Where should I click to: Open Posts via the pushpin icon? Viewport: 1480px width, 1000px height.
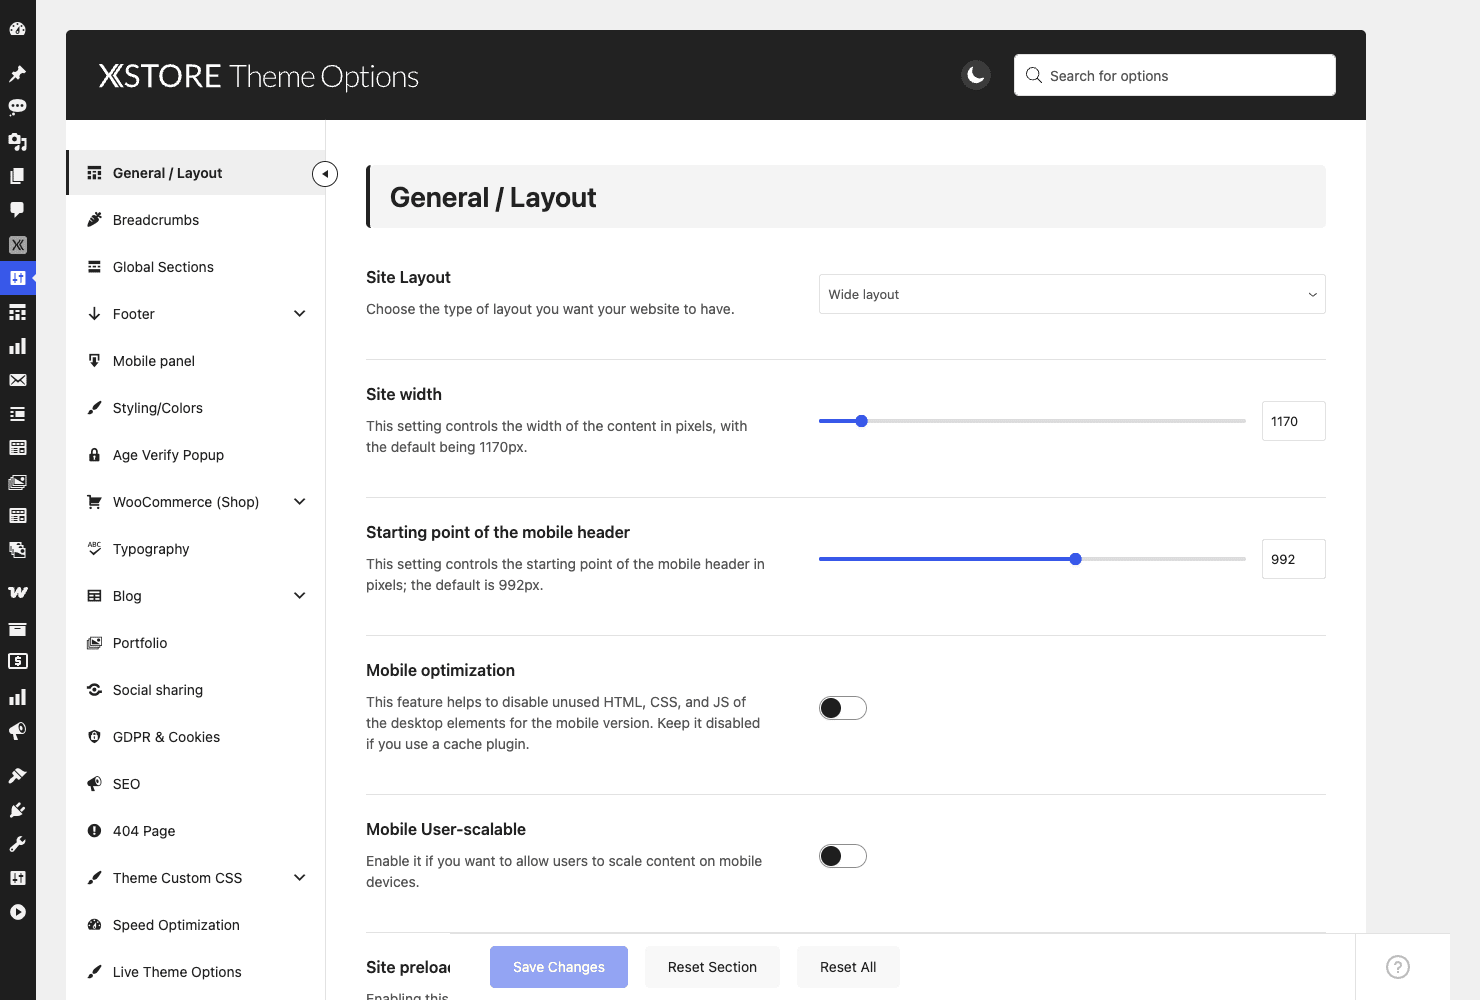pos(17,73)
